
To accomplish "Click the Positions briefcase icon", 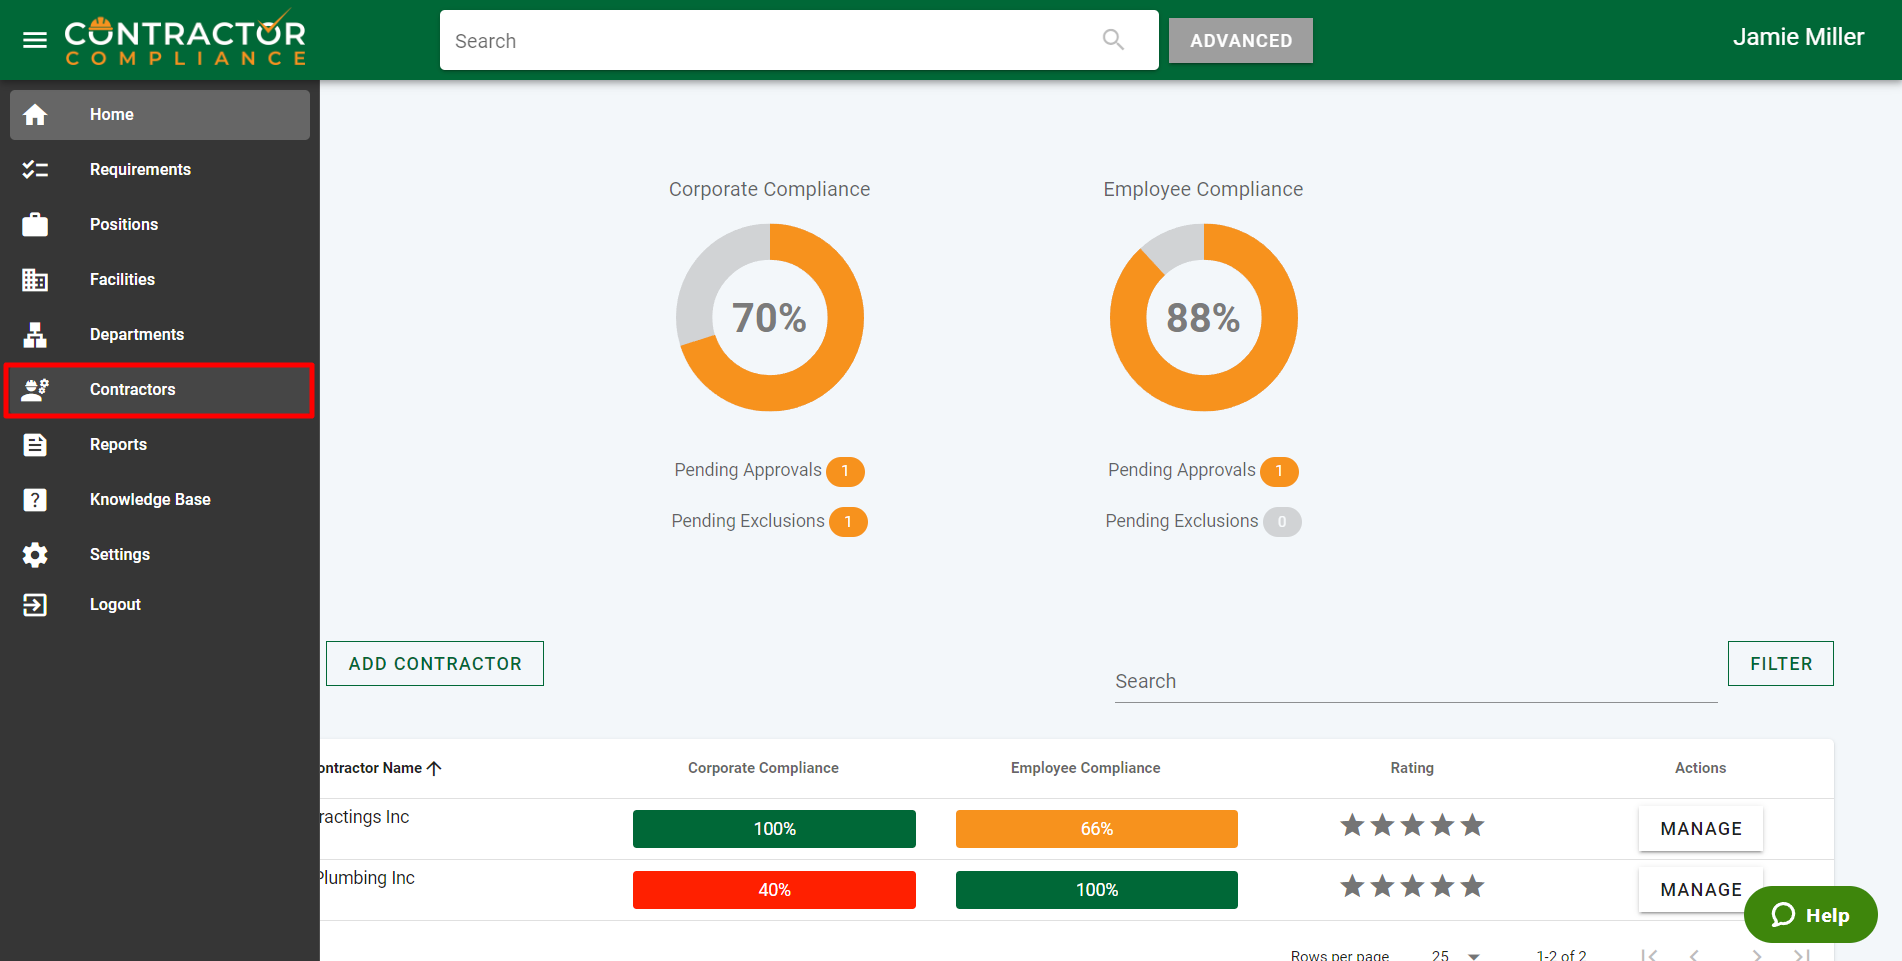I will point(35,225).
